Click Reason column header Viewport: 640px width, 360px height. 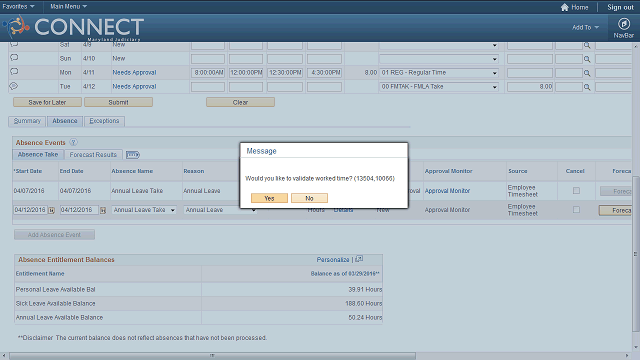tap(193, 171)
